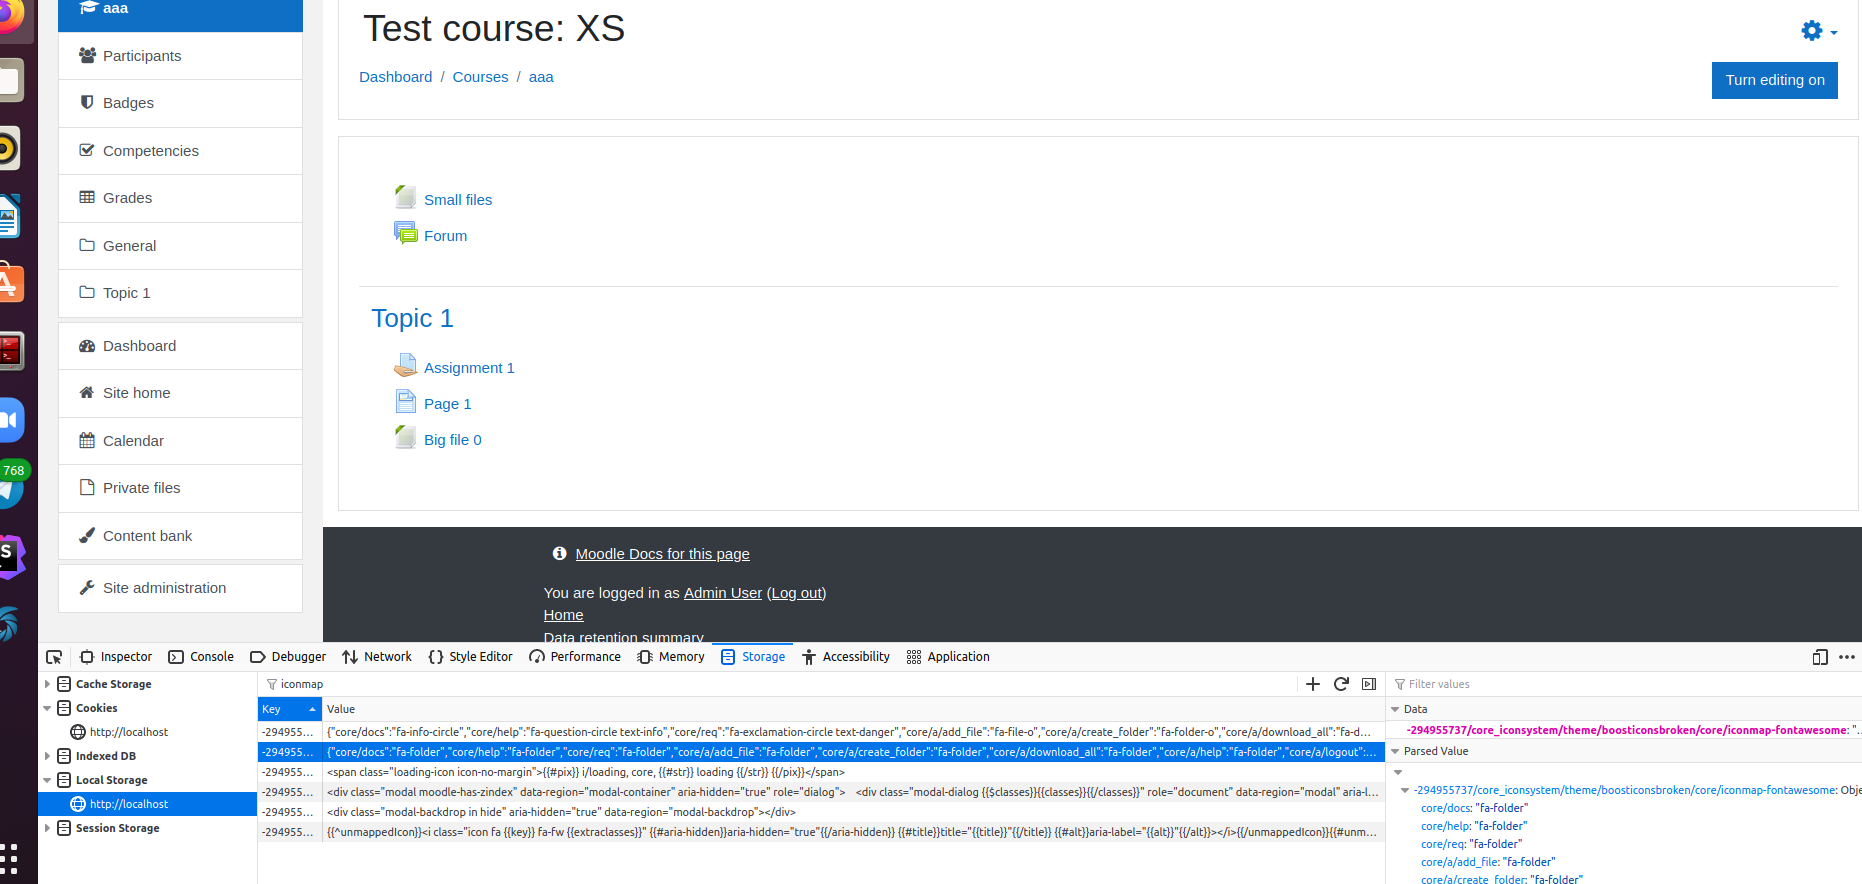Select the loading-icon span template row

(821, 772)
